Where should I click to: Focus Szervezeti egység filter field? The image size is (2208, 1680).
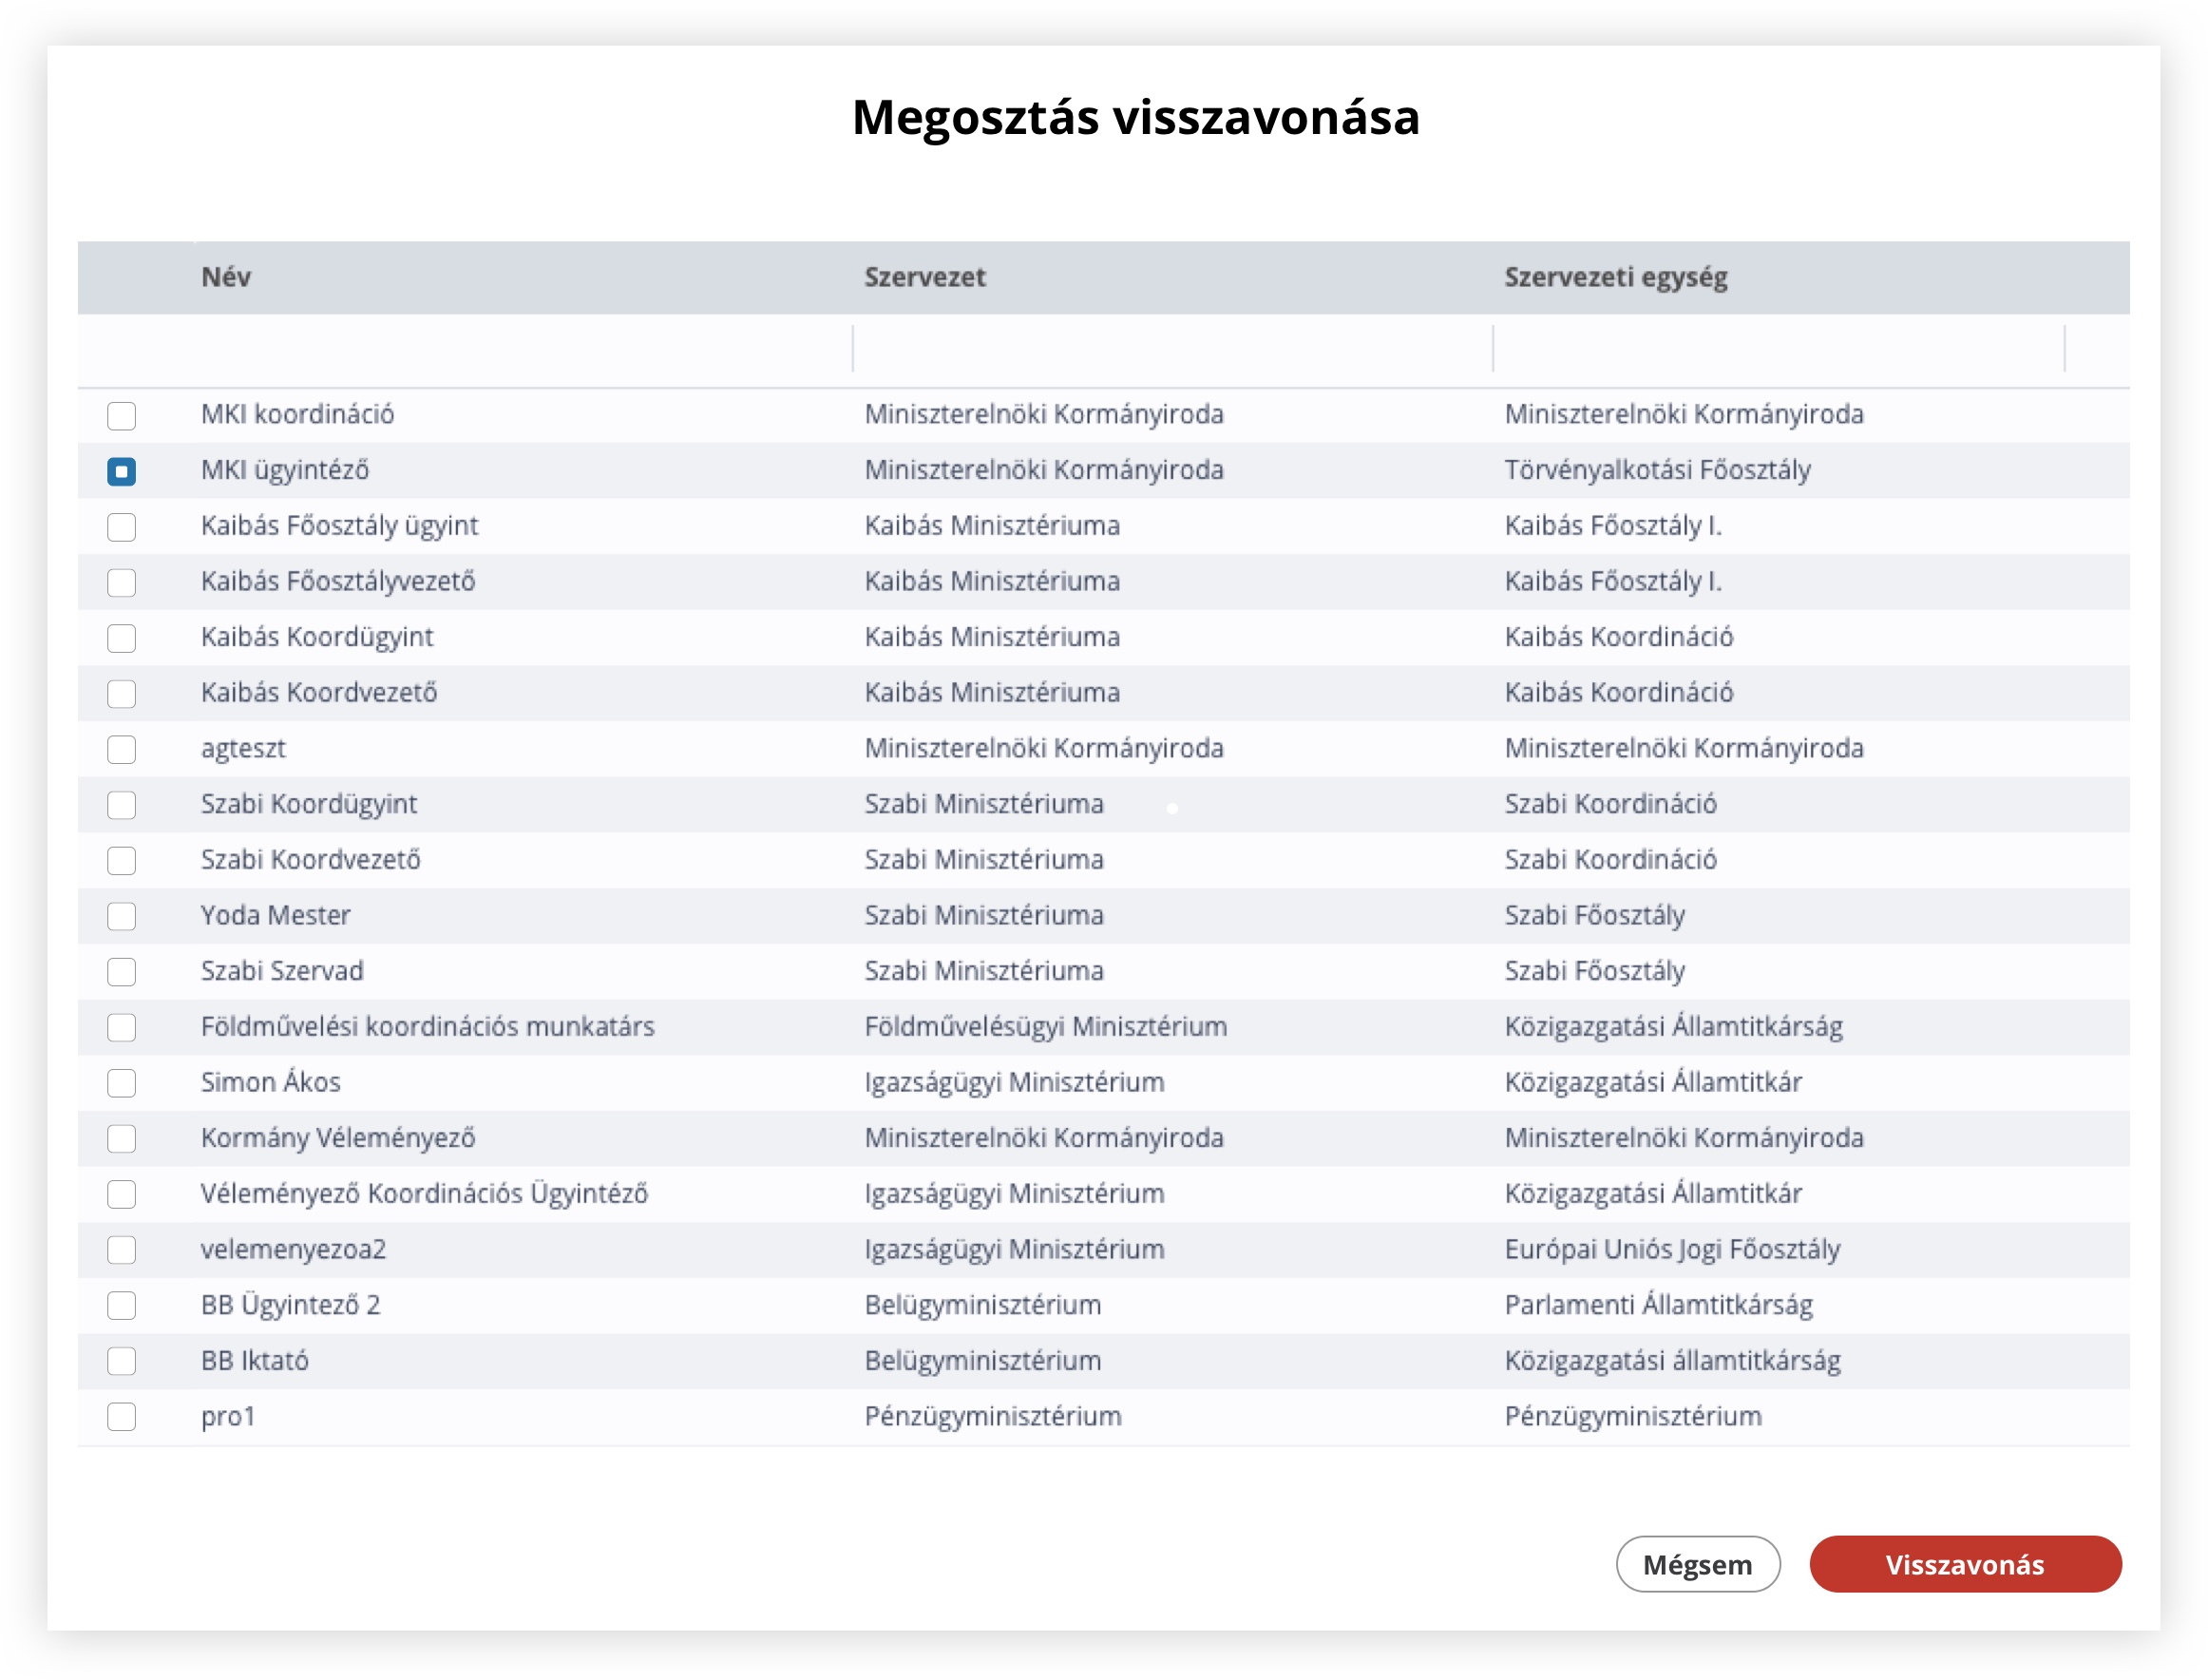pyautogui.click(x=1776, y=350)
